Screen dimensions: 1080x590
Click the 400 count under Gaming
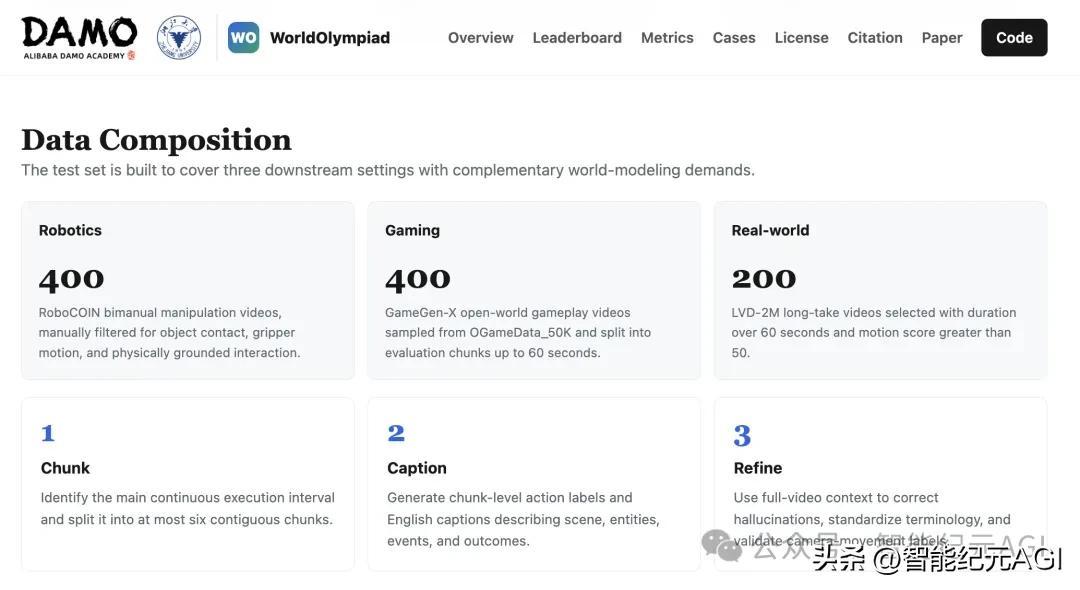418,279
